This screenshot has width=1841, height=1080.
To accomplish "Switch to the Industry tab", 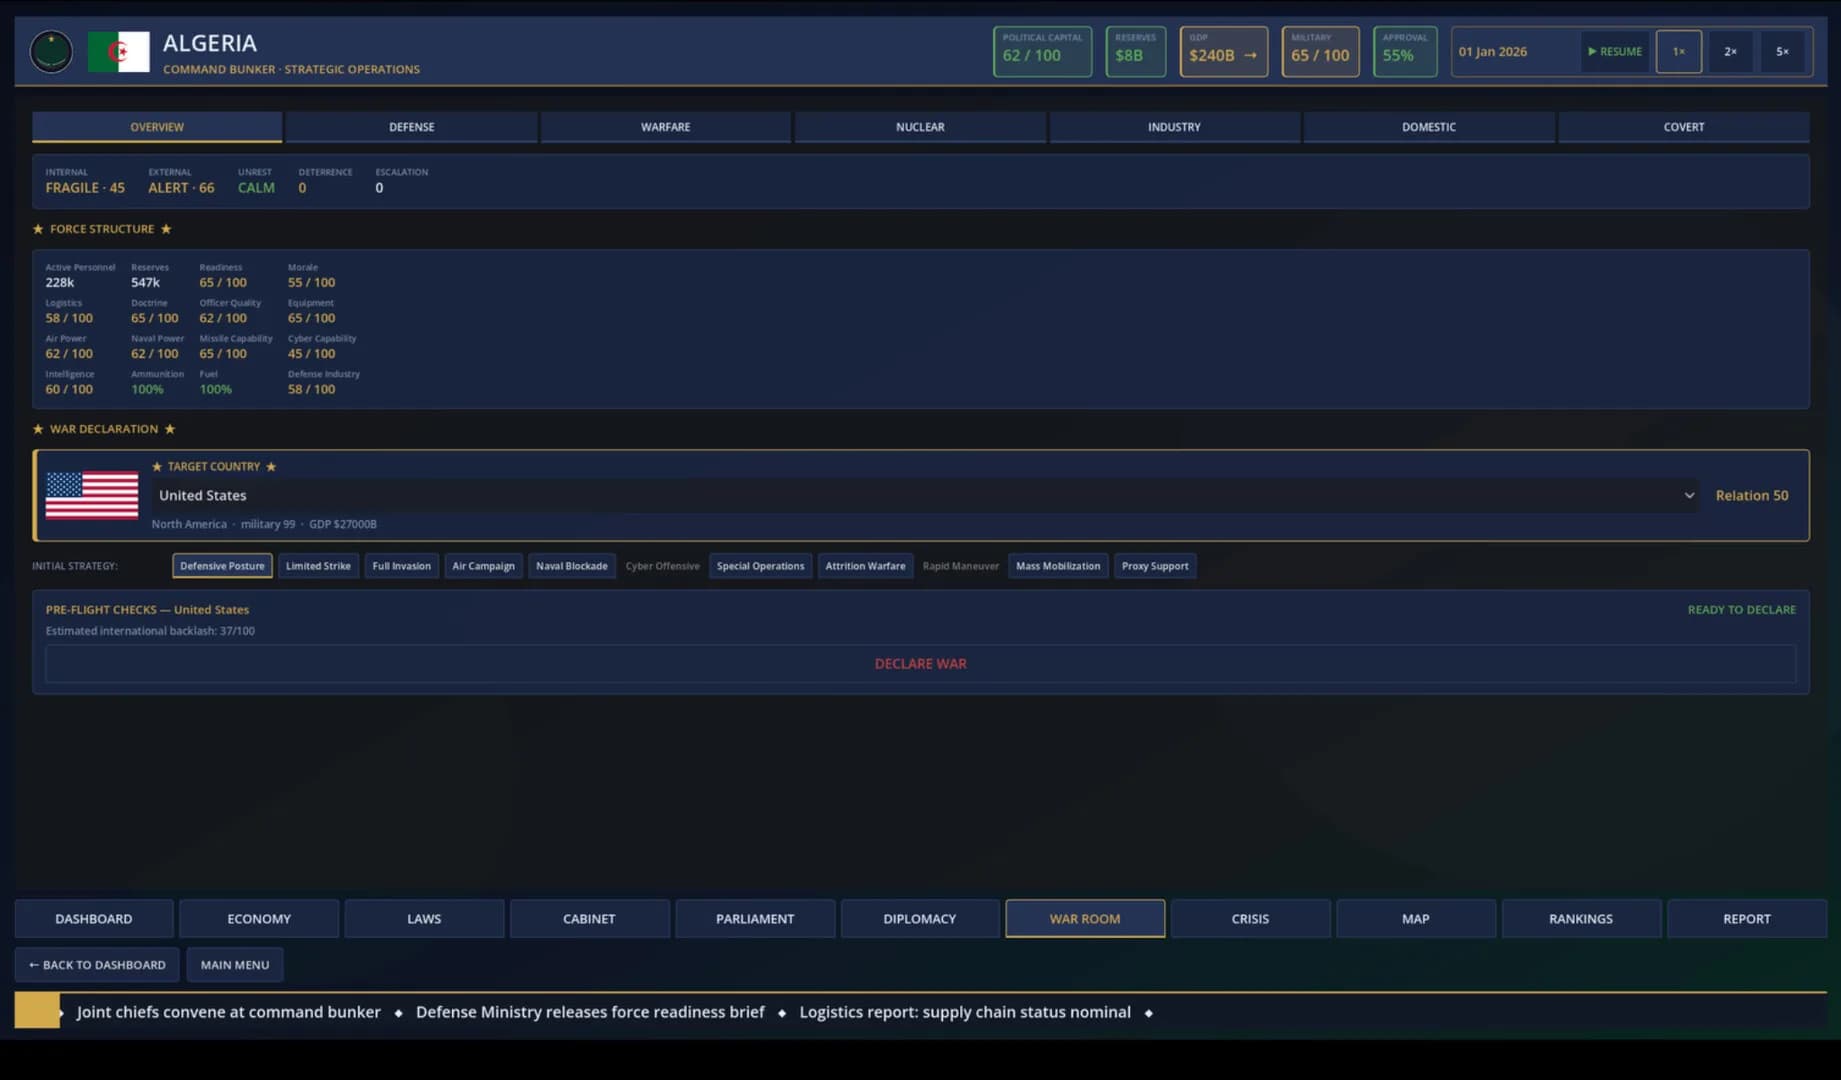I will tap(1174, 127).
